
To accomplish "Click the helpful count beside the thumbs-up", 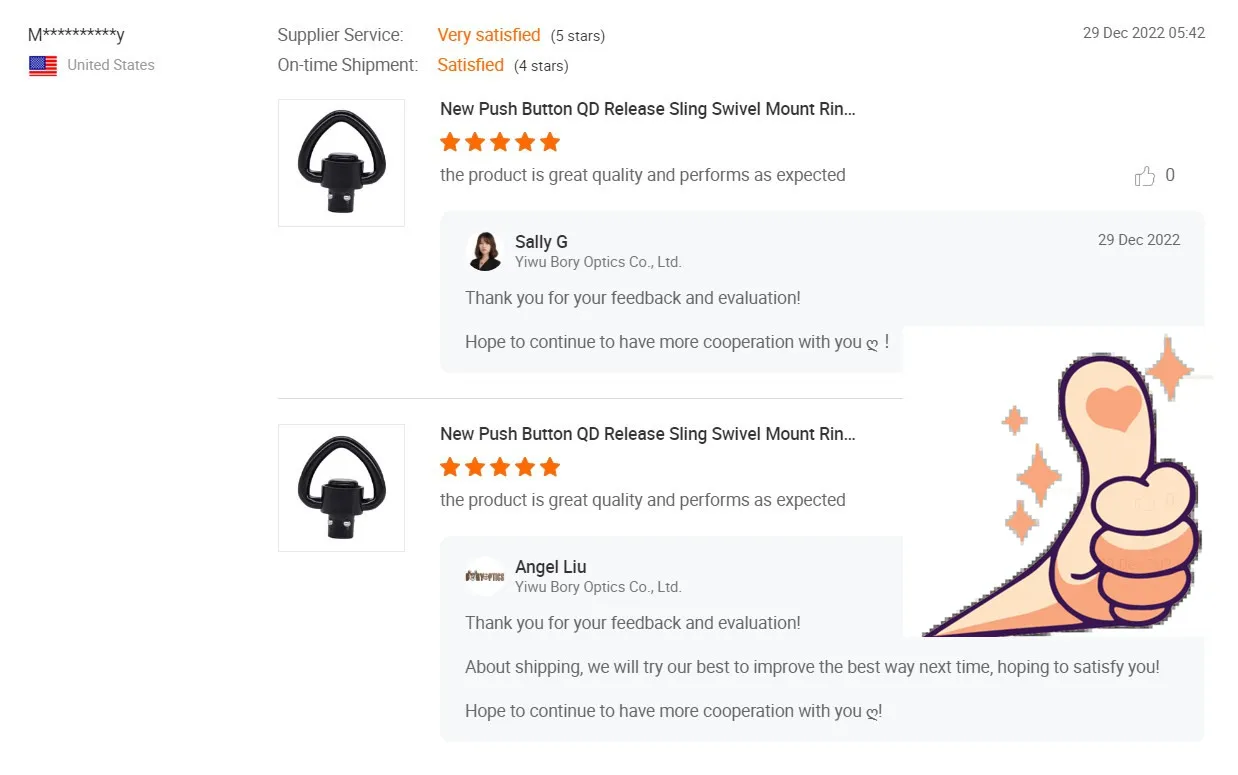I will point(1170,176).
